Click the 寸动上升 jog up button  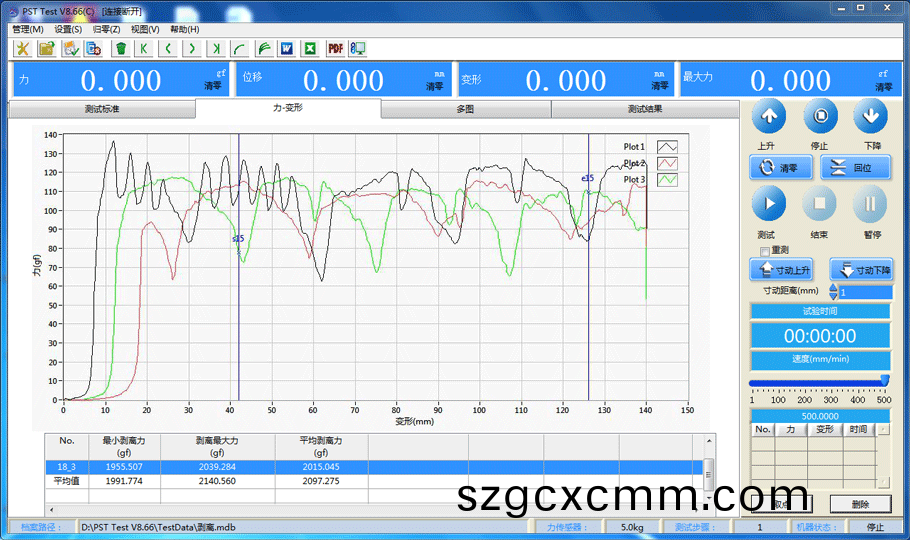[x=781, y=270]
